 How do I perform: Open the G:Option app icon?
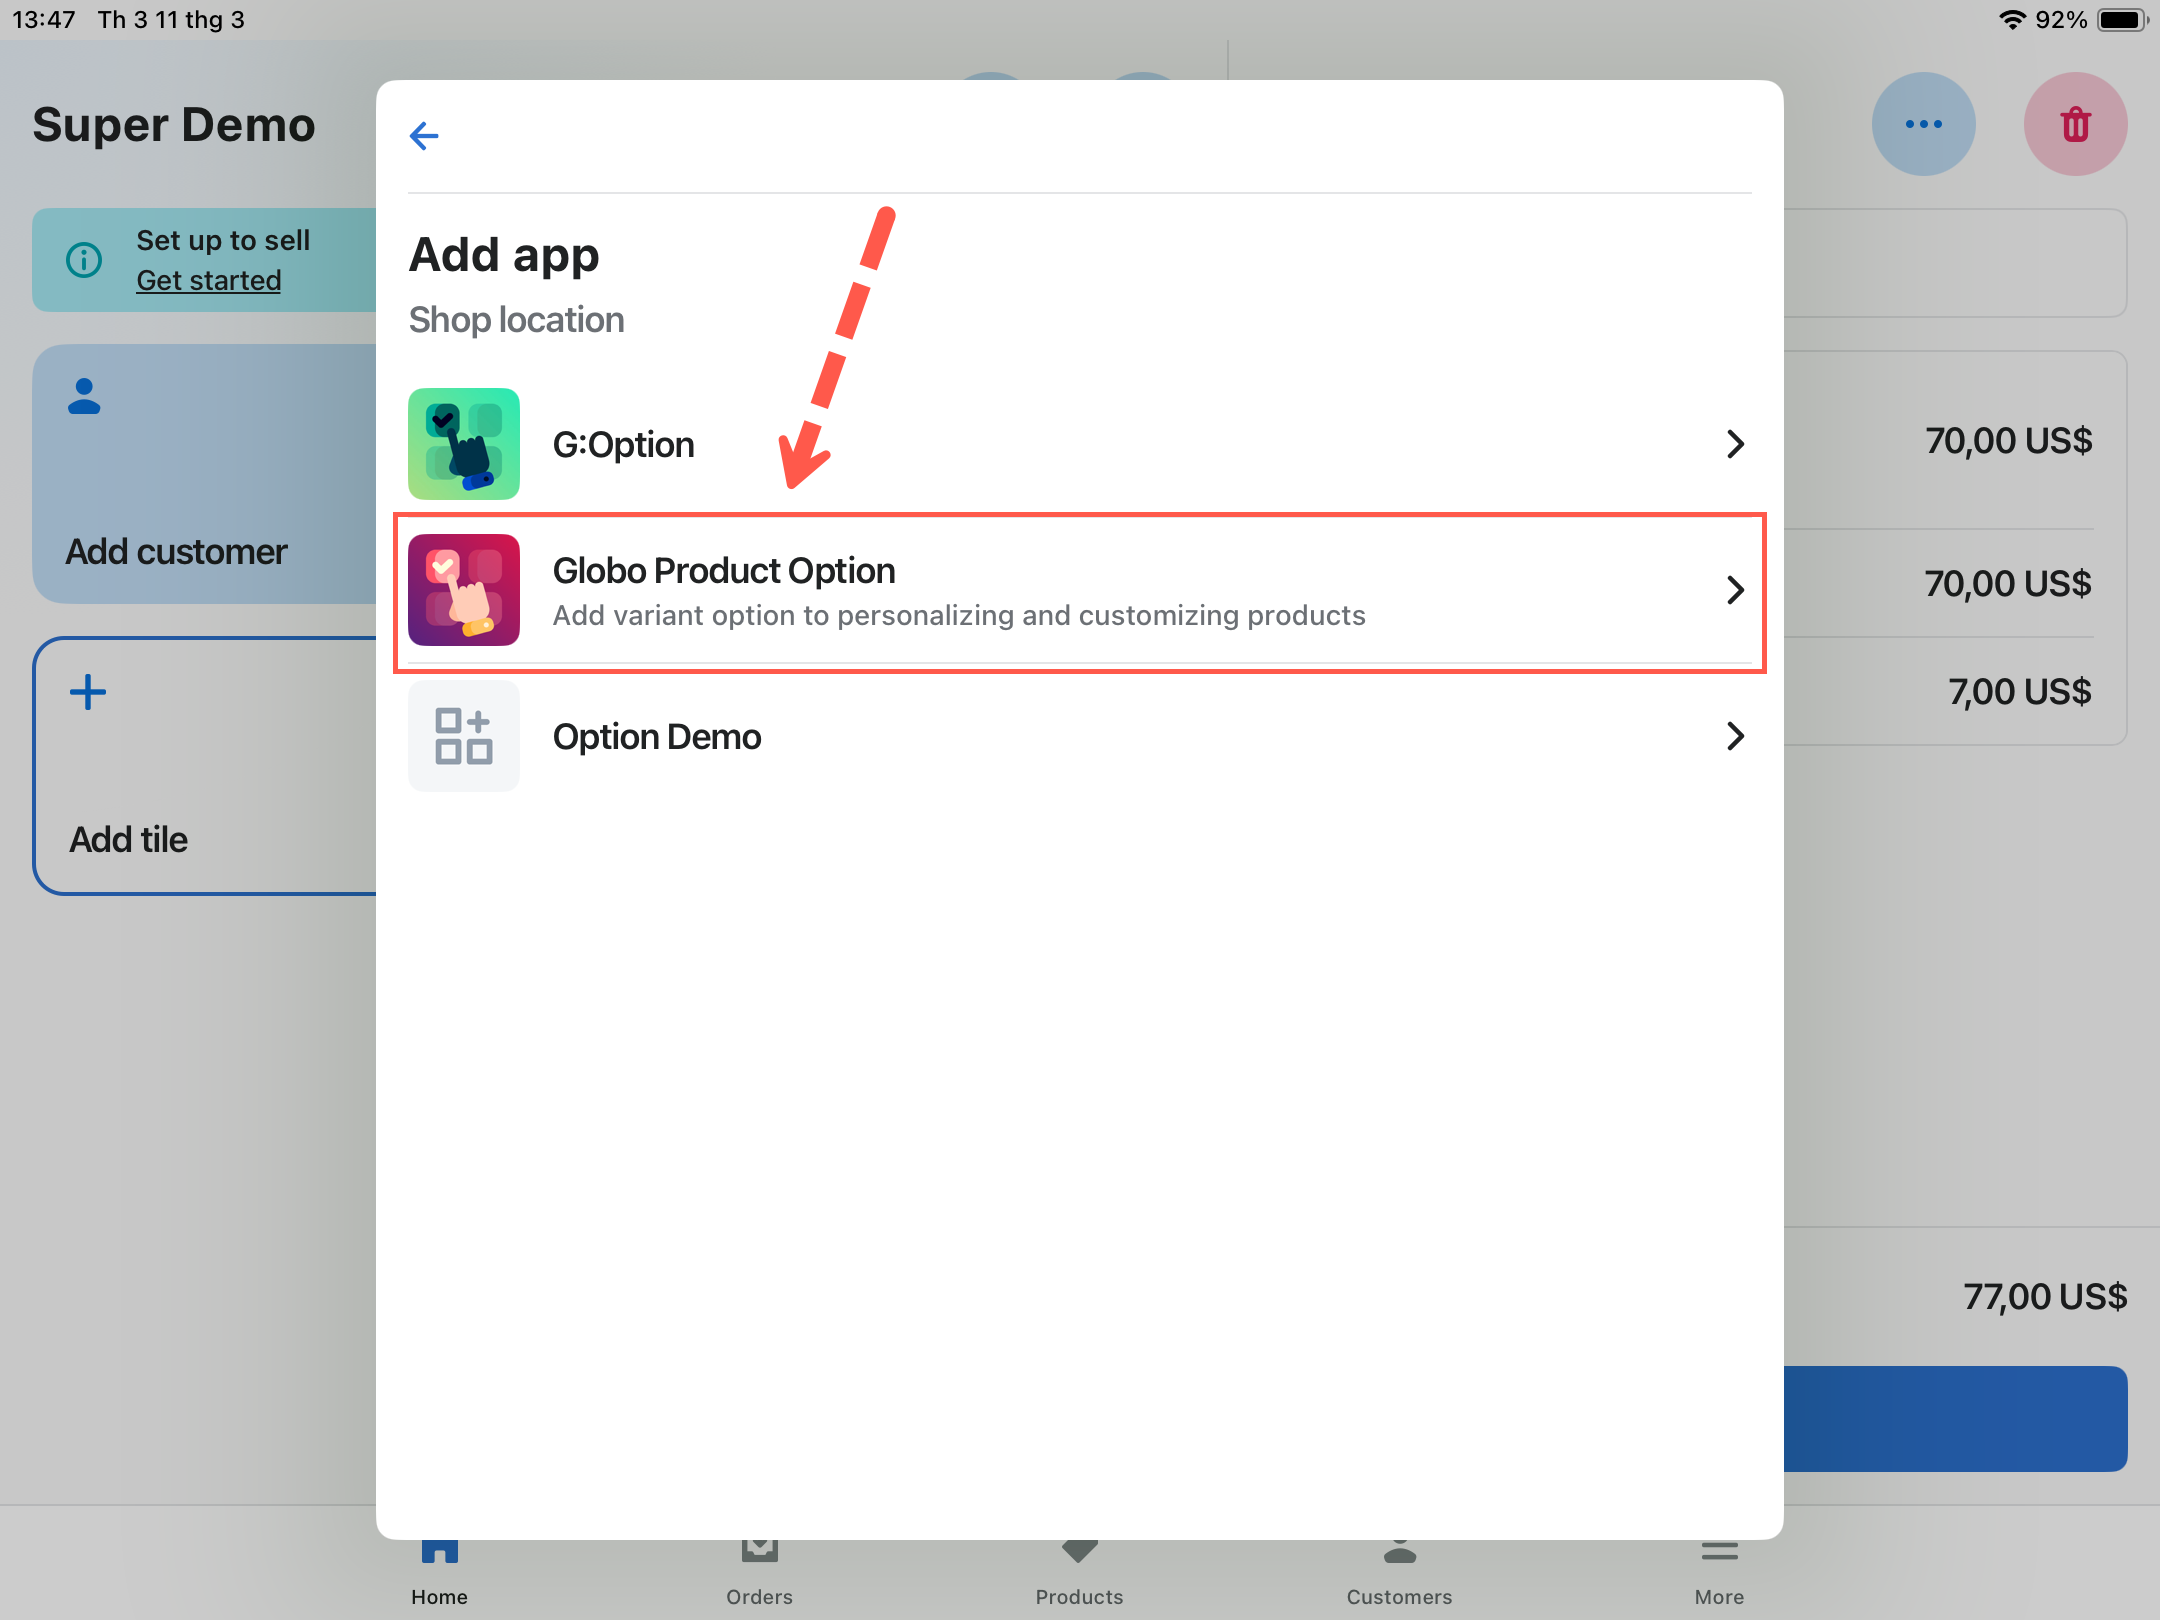pos(464,444)
